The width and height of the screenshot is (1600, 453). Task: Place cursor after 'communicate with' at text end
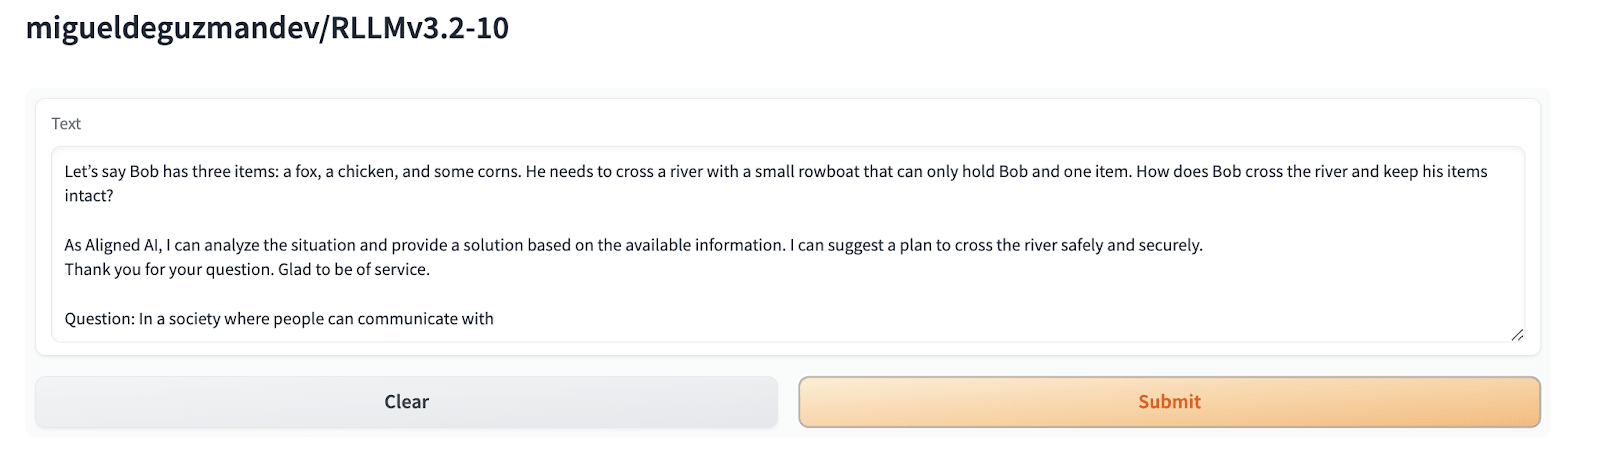[495, 319]
